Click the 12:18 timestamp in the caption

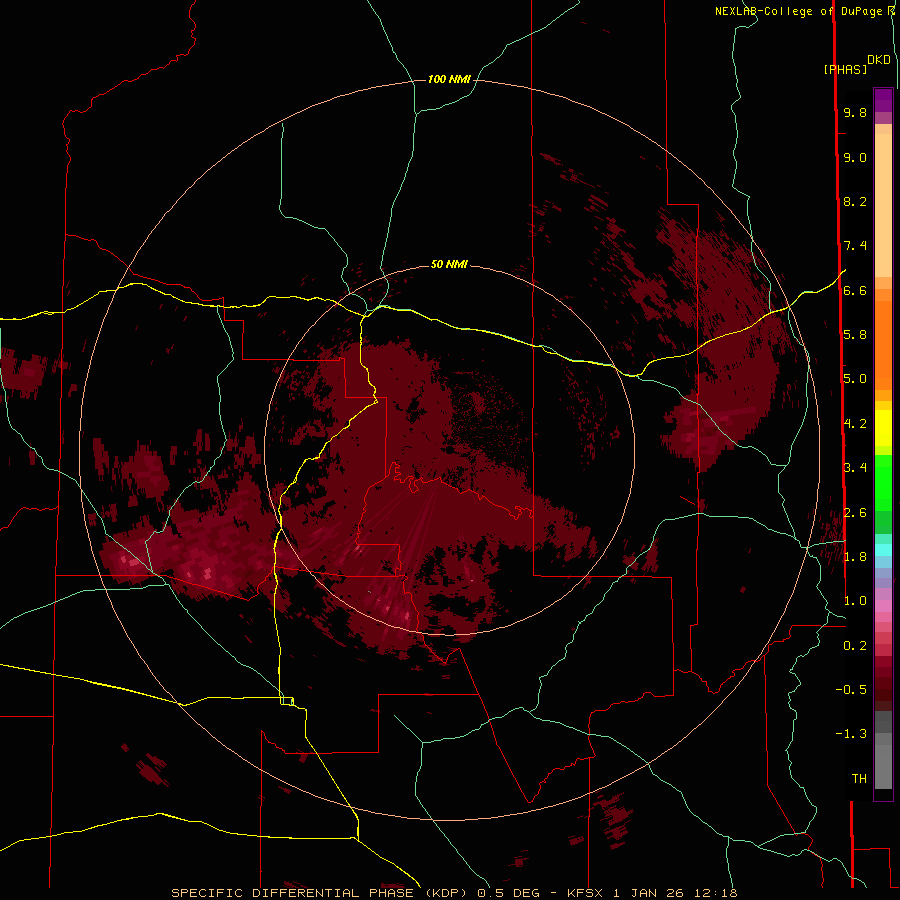click(715, 893)
